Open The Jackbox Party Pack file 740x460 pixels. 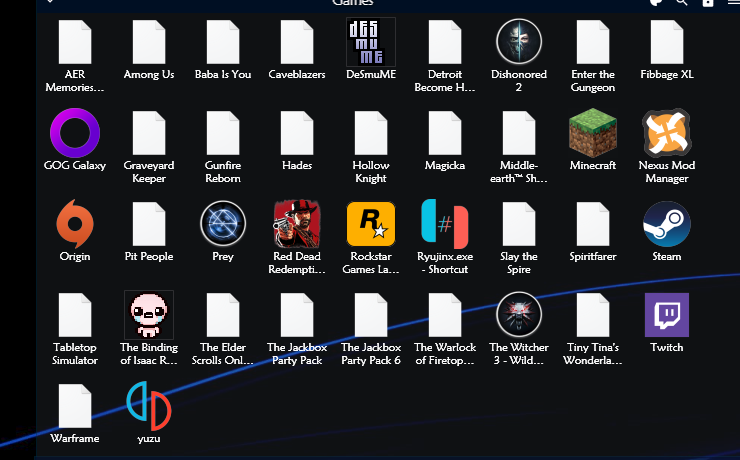[297, 315]
